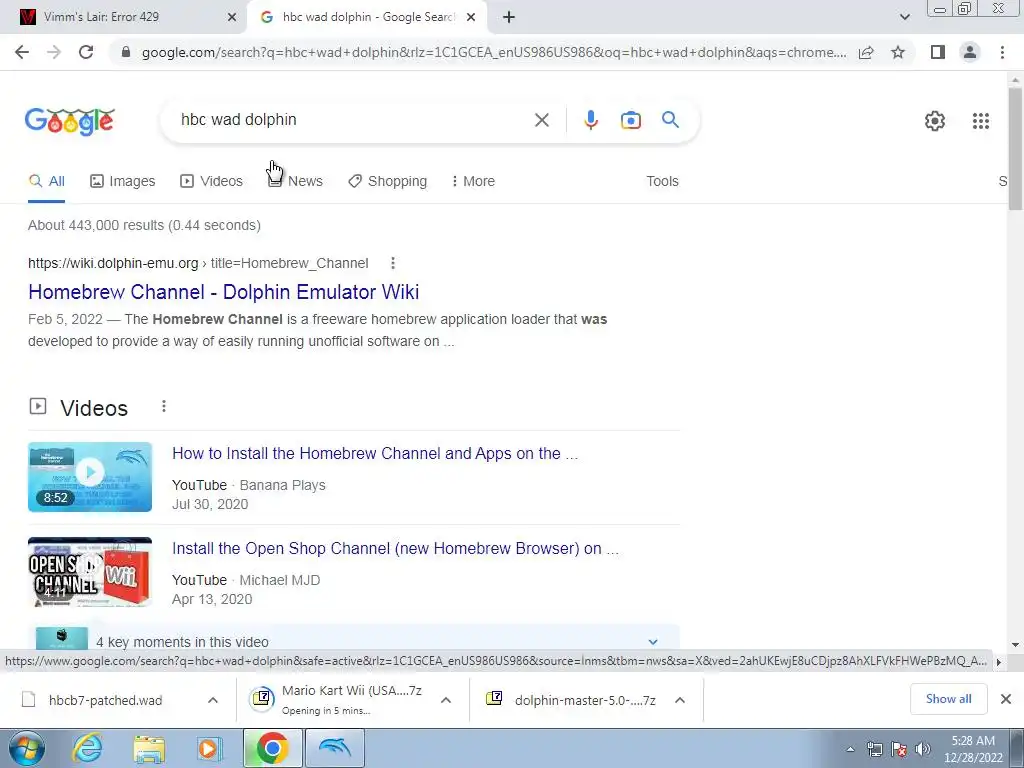Reload the current page
The image size is (1024, 768).
click(86, 52)
